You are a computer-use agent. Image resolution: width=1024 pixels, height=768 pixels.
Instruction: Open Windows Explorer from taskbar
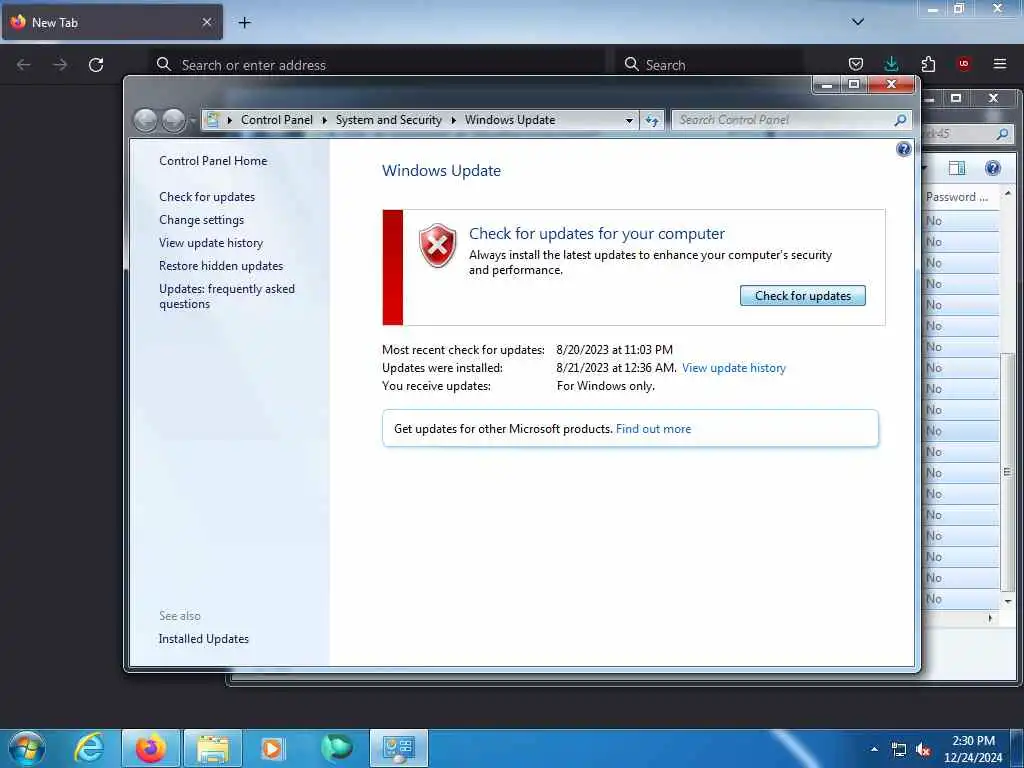pos(213,748)
